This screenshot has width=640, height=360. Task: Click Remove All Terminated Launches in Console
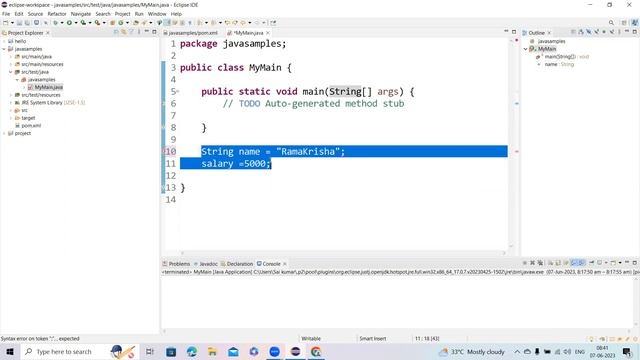540,263
